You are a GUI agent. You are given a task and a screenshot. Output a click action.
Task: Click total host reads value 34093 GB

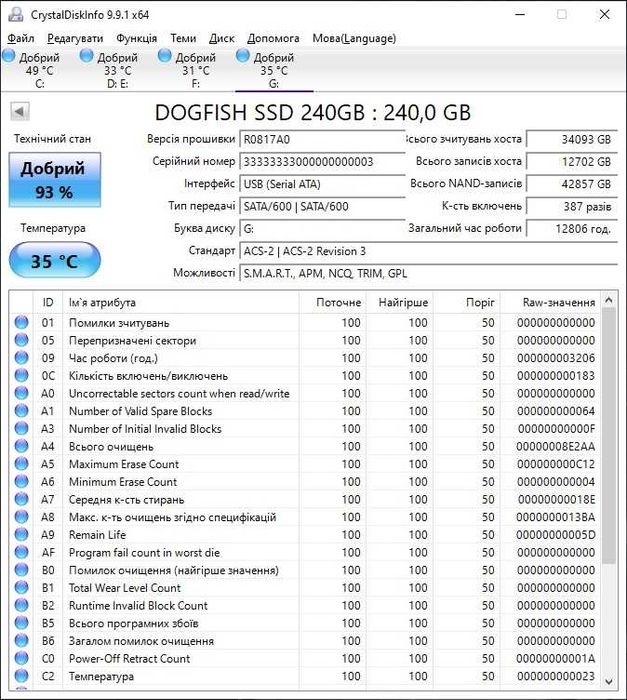point(572,139)
